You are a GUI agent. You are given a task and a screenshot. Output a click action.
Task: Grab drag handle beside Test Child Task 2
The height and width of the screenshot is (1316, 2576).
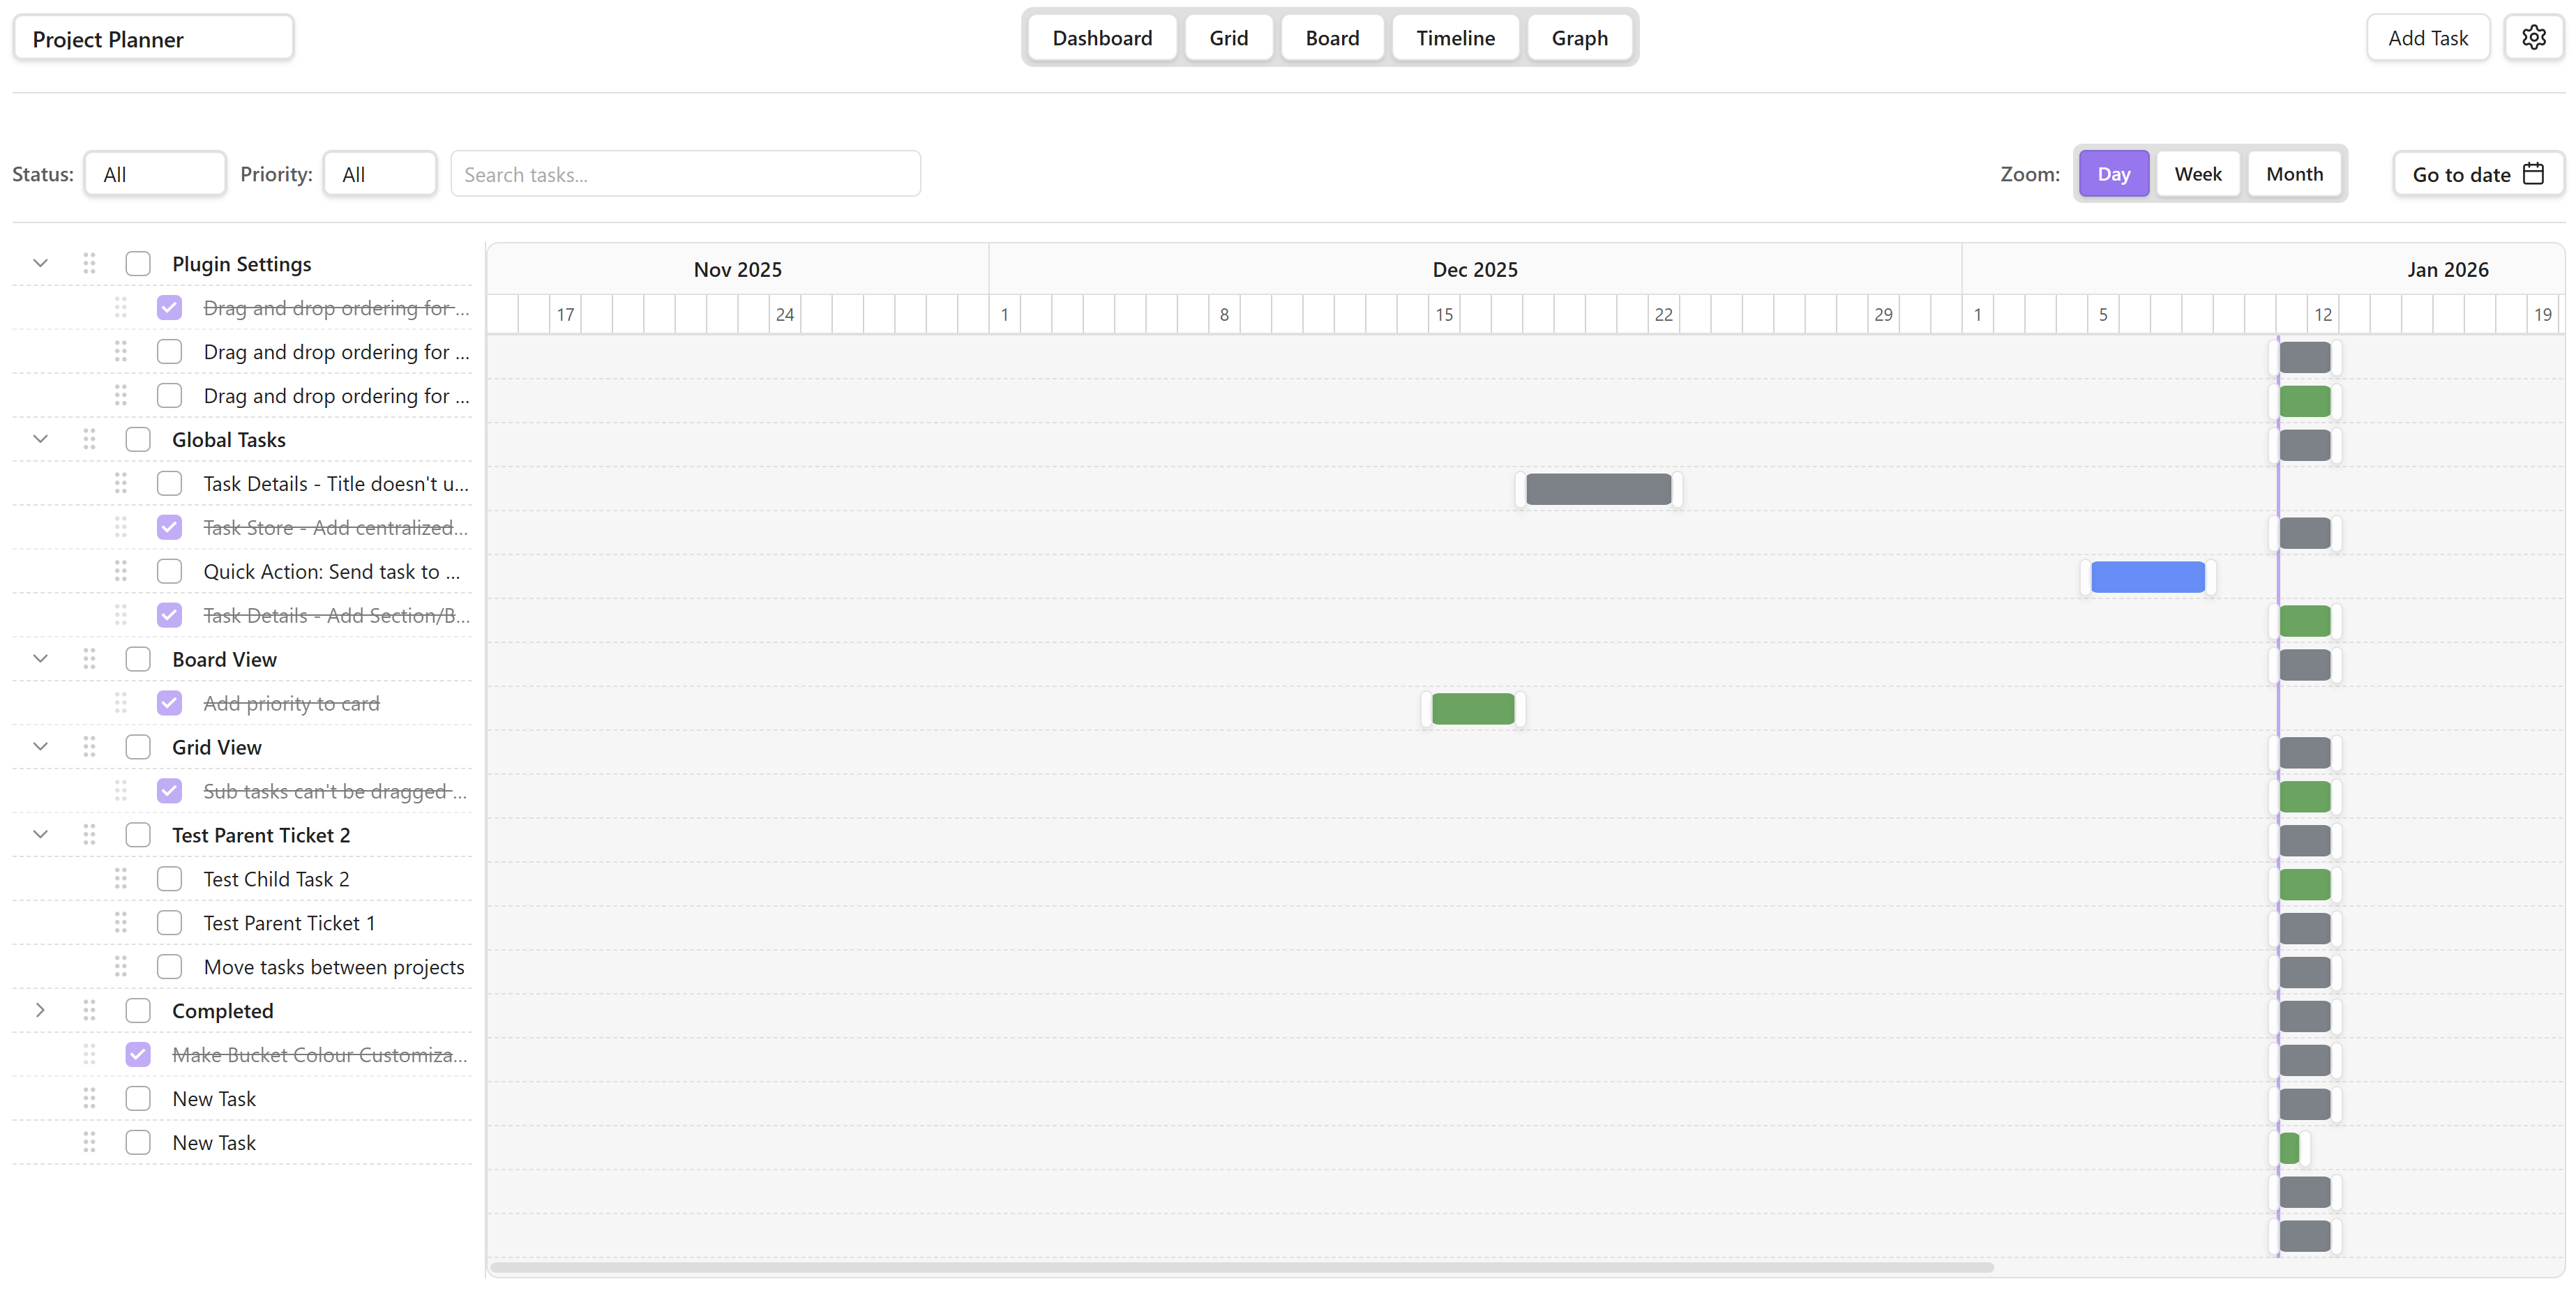click(x=121, y=878)
